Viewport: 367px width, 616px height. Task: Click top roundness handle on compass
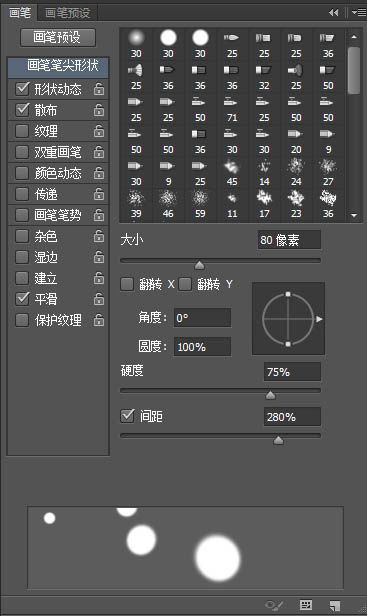pos(288,294)
